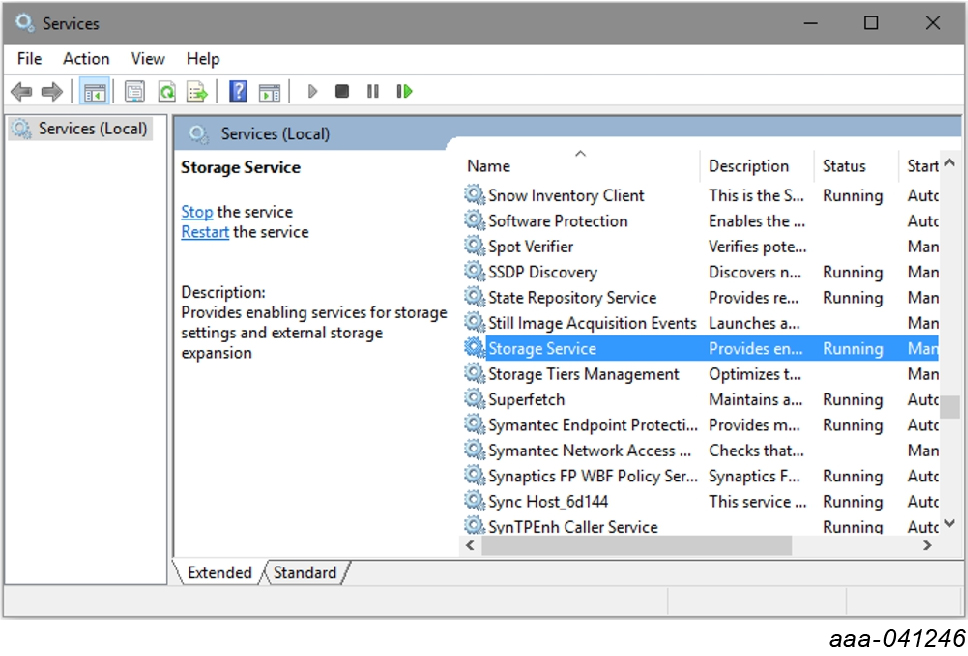The width and height of the screenshot is (968, 656).
Task: Click the Refresh toolbar icon
Action: [x=167, y=92]
